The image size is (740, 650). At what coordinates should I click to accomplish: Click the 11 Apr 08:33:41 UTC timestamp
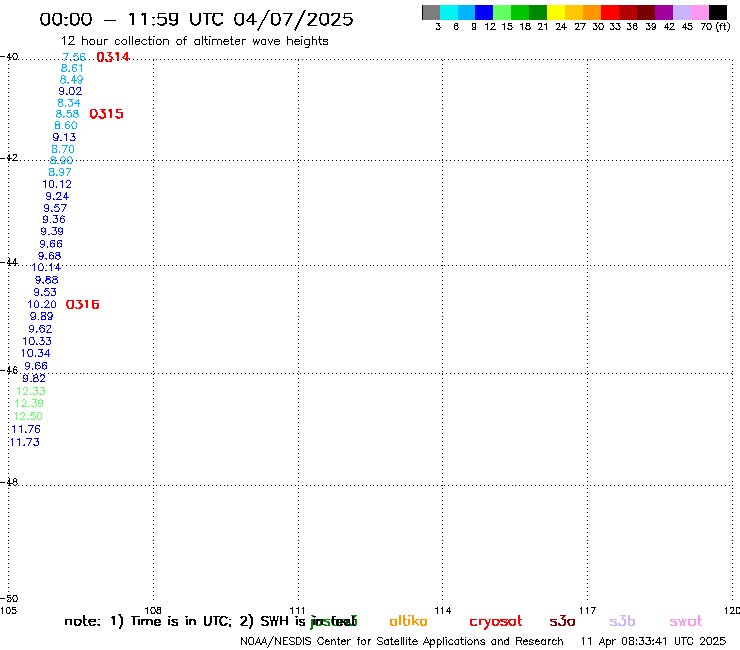[653, 641]
